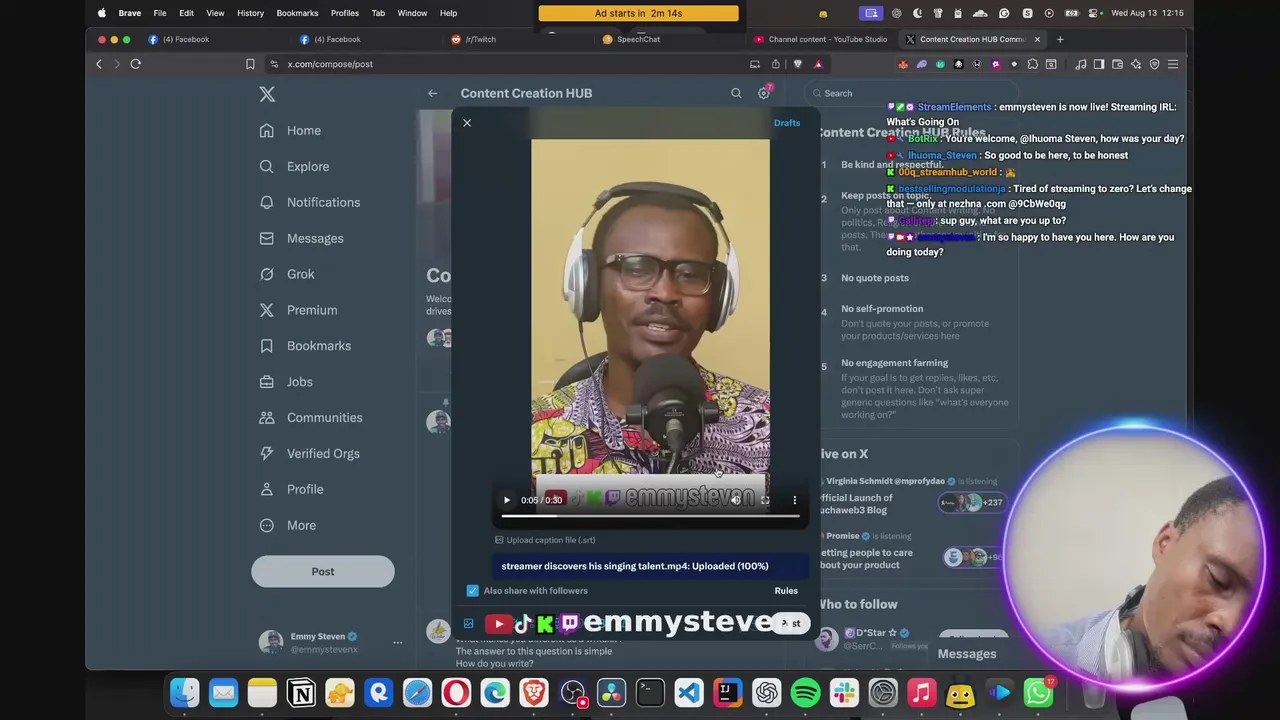Open Verified Orgs in sidebar
The image size is (1280, 720).
309,454
